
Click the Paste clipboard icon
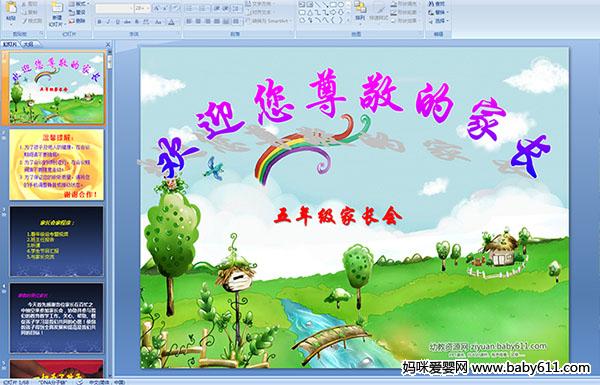pos(11,11)
